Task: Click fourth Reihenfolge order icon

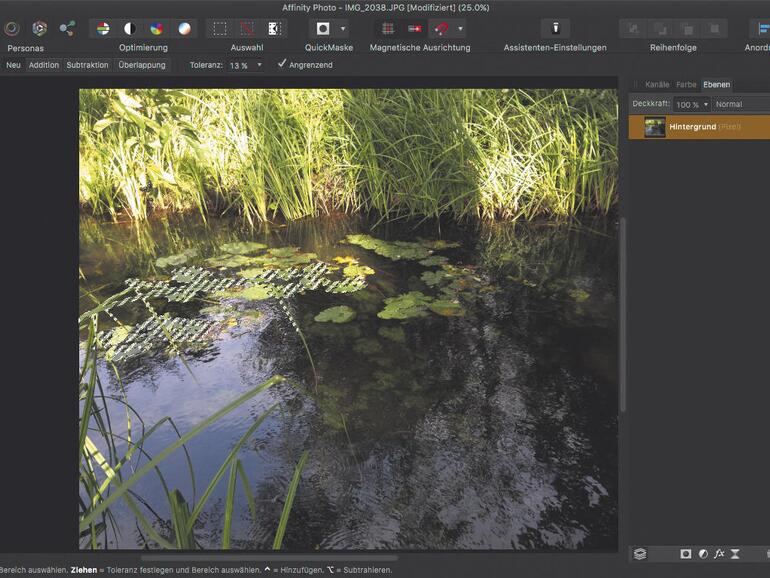Action: [715, 28]
